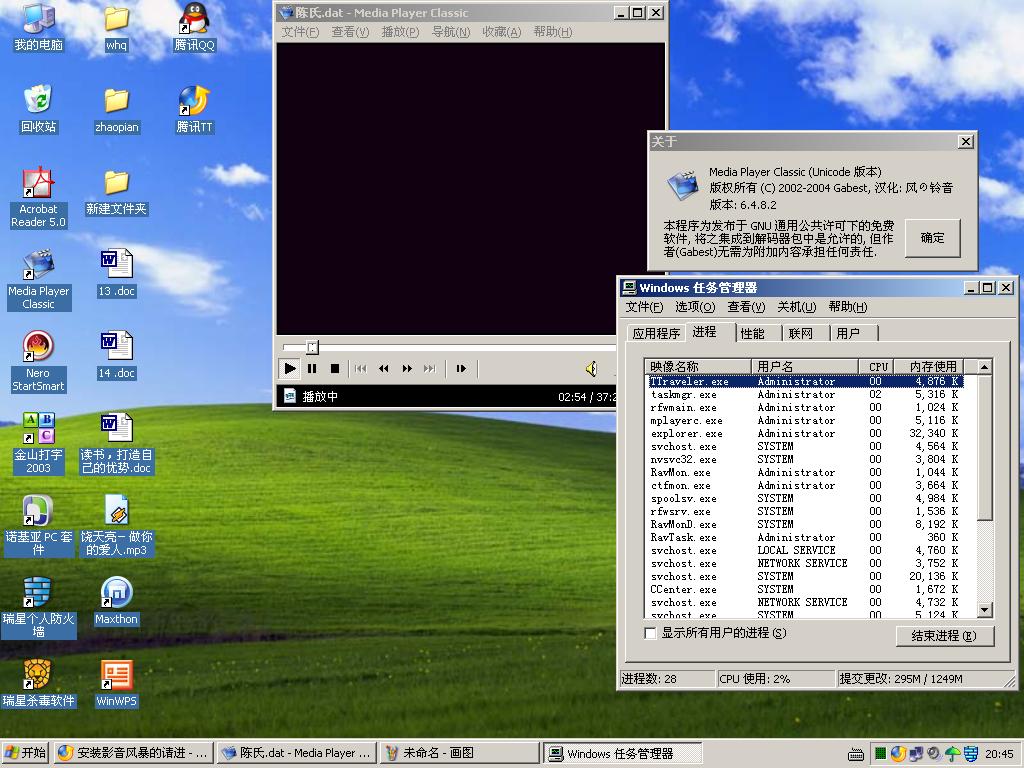
Task: Click the seek bar thumb in the player
Action: (x=312, y=347)
